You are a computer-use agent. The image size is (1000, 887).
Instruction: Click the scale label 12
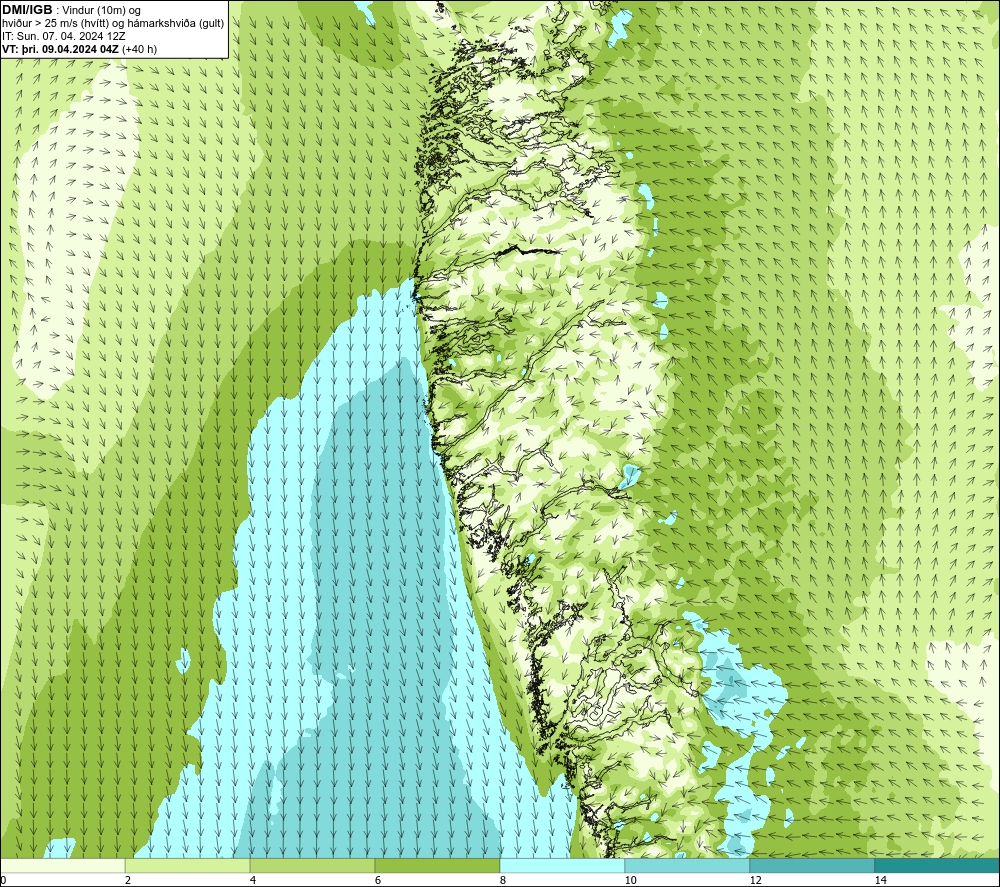tap(756, 880)
